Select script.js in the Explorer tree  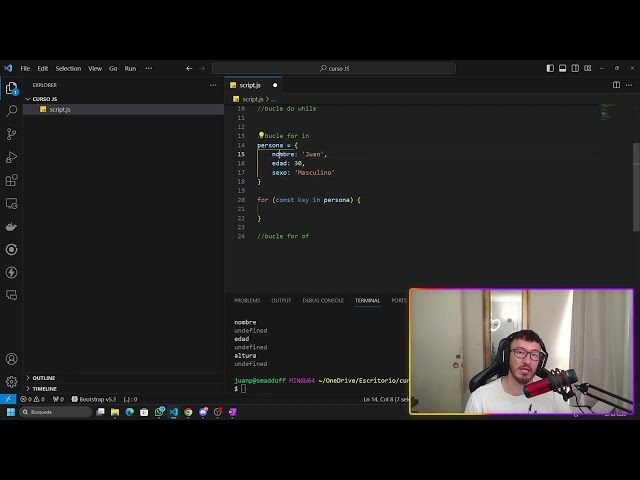123,109
